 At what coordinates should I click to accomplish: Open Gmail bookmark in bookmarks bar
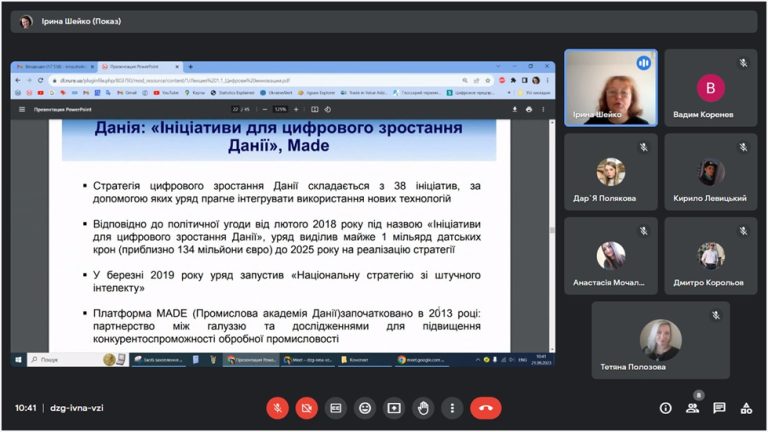point(127,93)
